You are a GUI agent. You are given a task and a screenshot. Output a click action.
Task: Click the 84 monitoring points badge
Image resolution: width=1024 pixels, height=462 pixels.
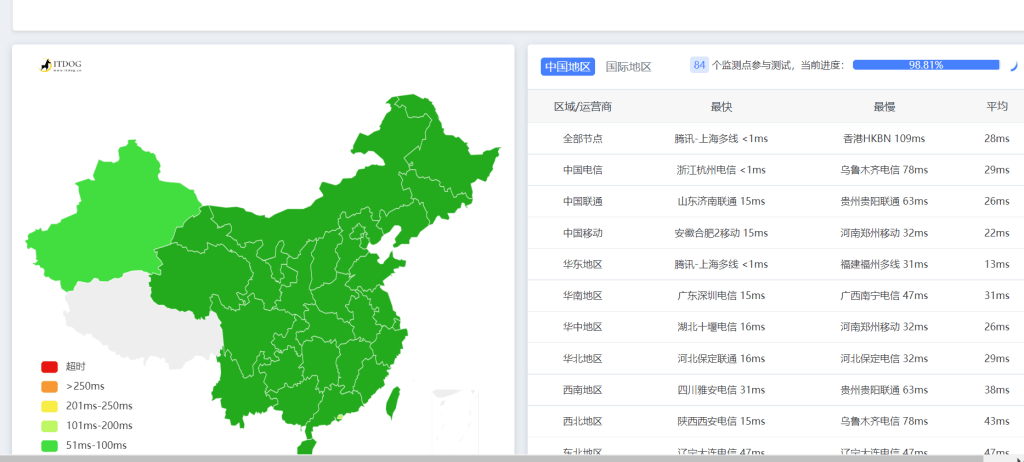699,65
